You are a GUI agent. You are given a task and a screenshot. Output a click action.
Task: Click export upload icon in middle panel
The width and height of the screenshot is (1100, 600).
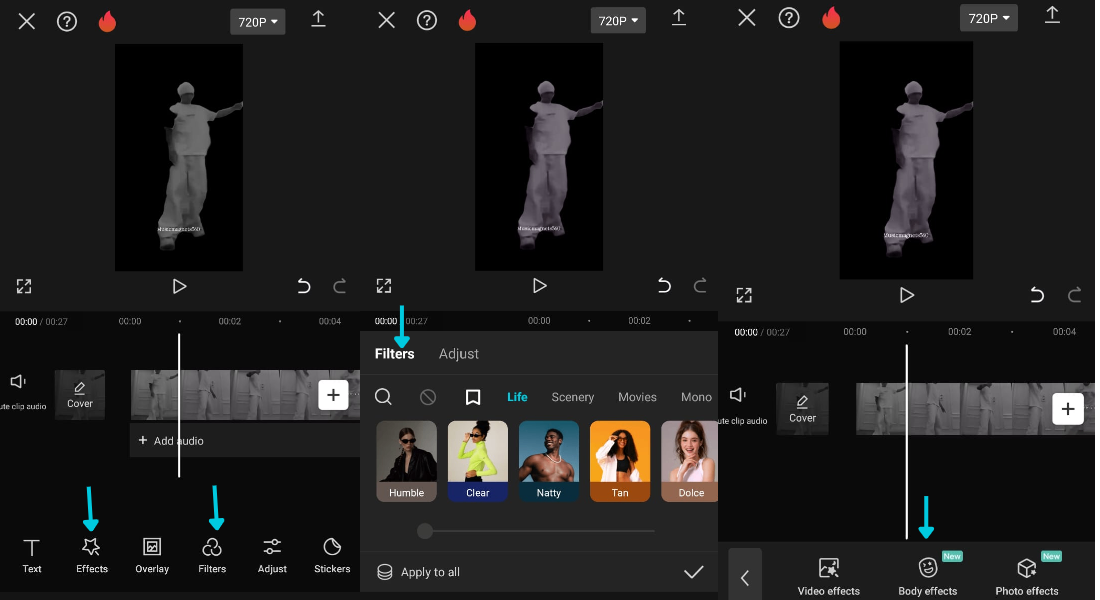pyautogui.click(x=679, y=18)
